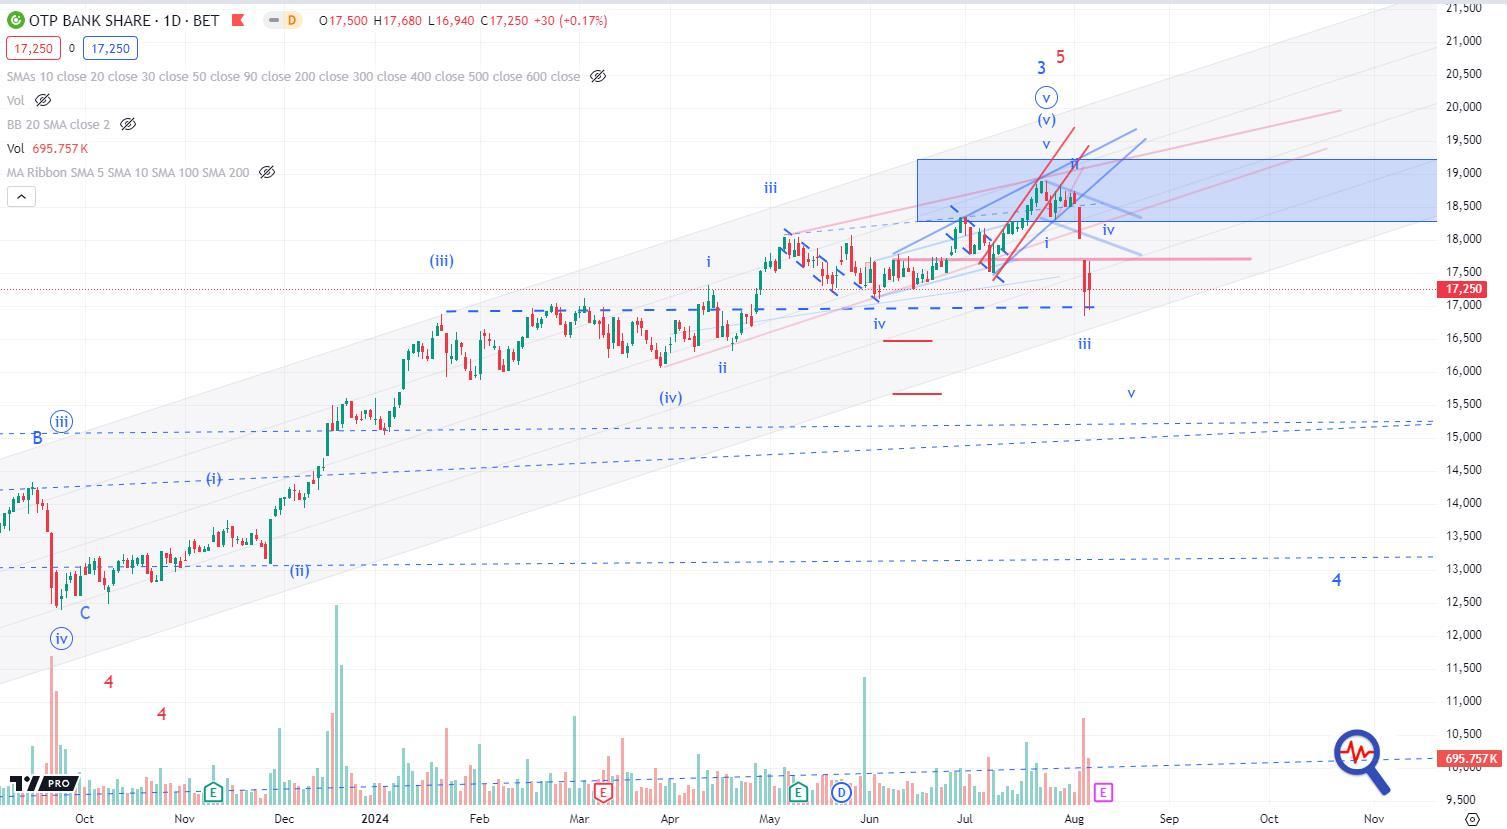Image resolution: width=1507 pixels, height=829 pixels.
Task: Click the orange D delayed-data badge
Action: [x=292, y=20]
